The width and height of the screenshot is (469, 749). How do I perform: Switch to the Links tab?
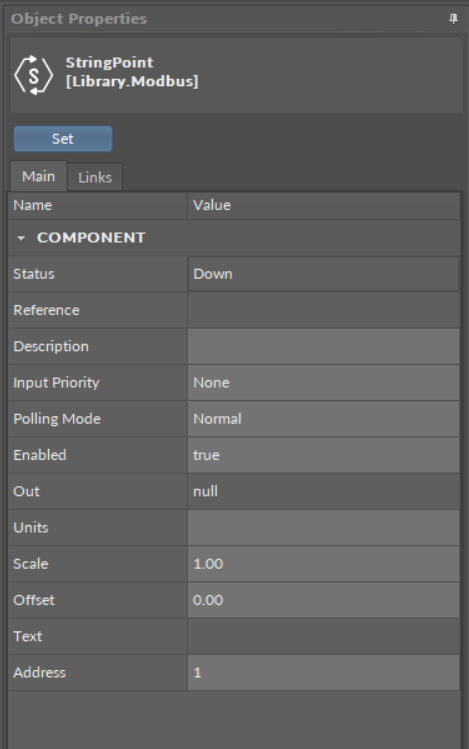[x=95, y=177]
